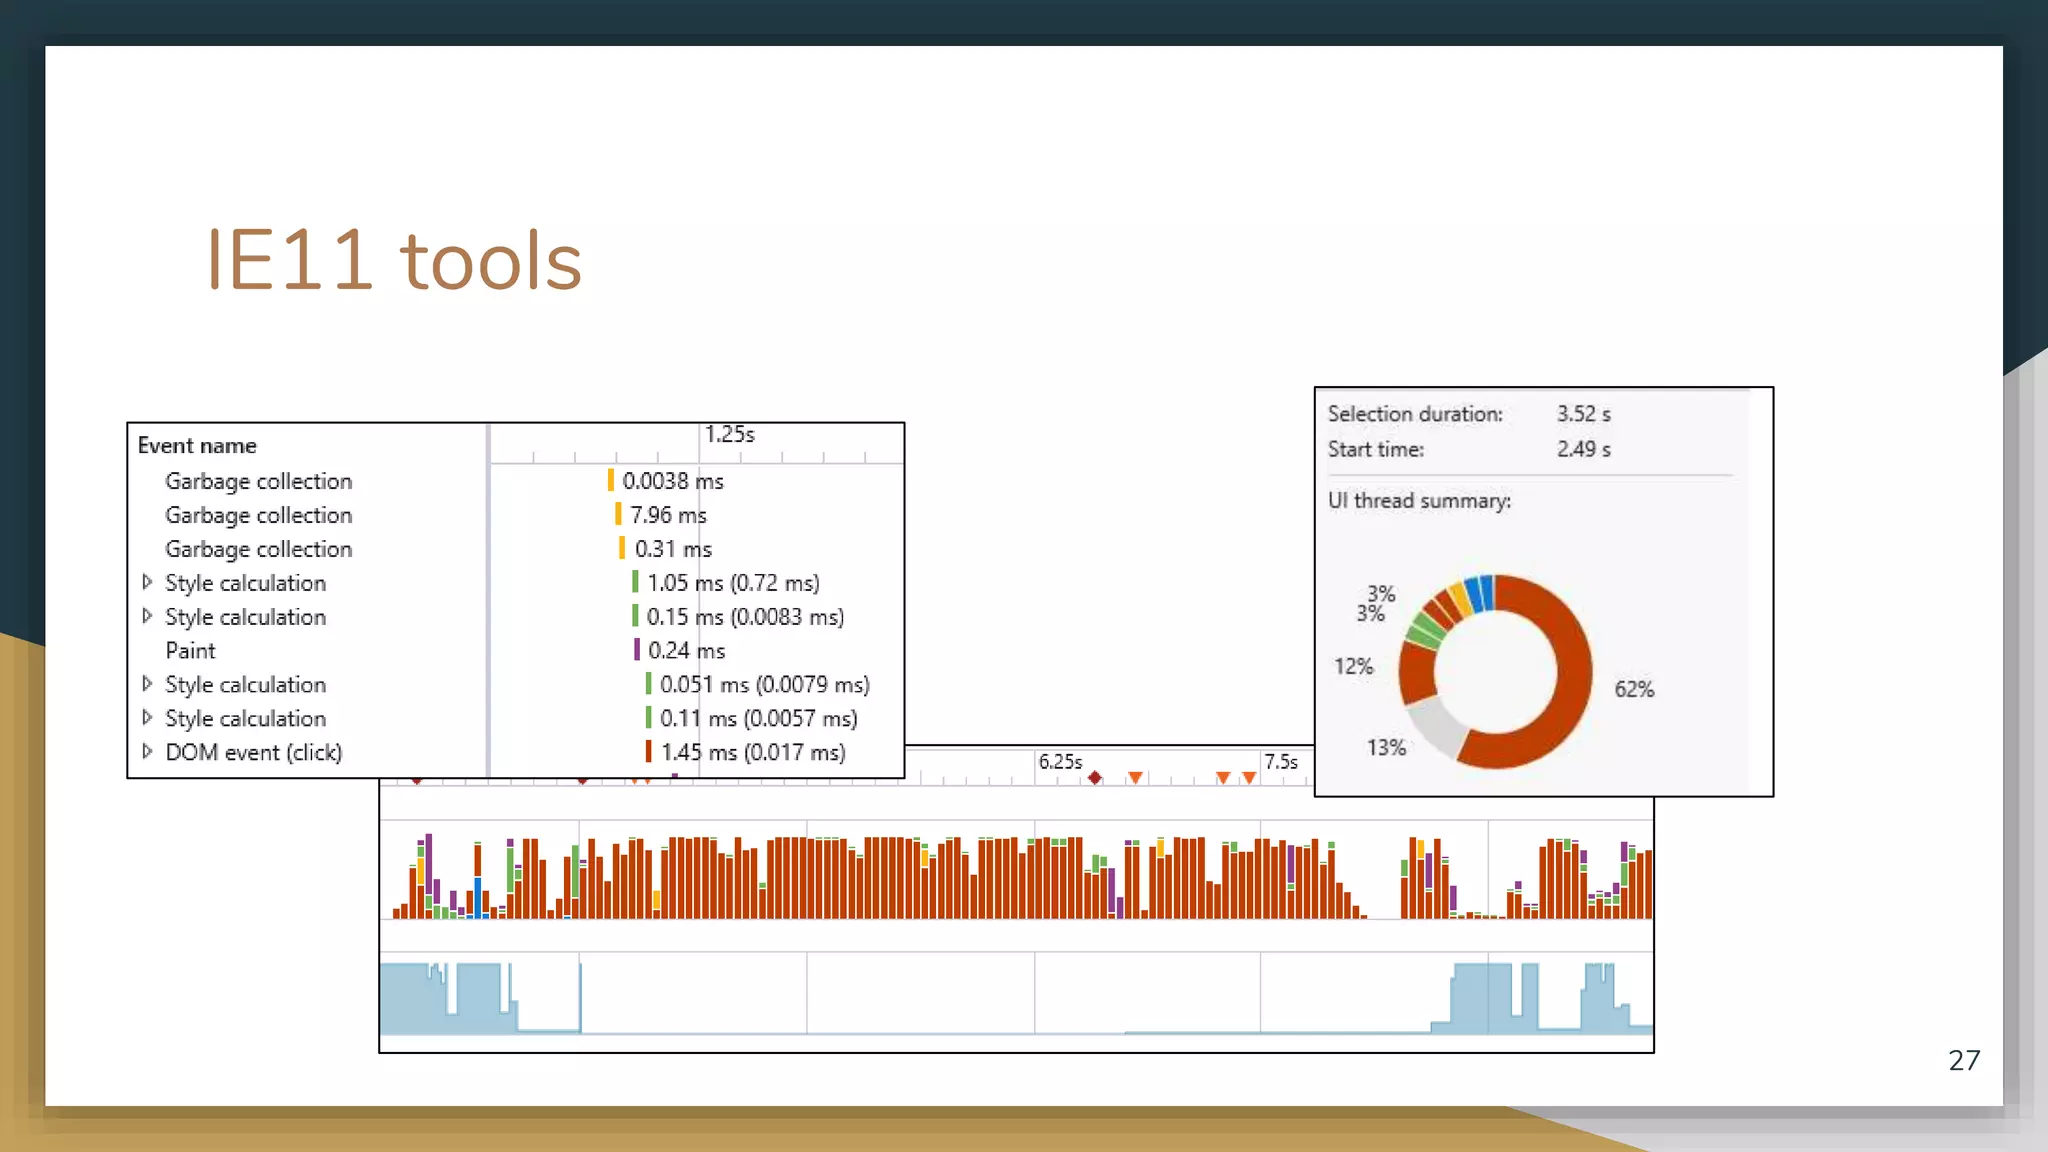Click the 12% chart label
The image size is (2048, 1152).
(1353, 666)
